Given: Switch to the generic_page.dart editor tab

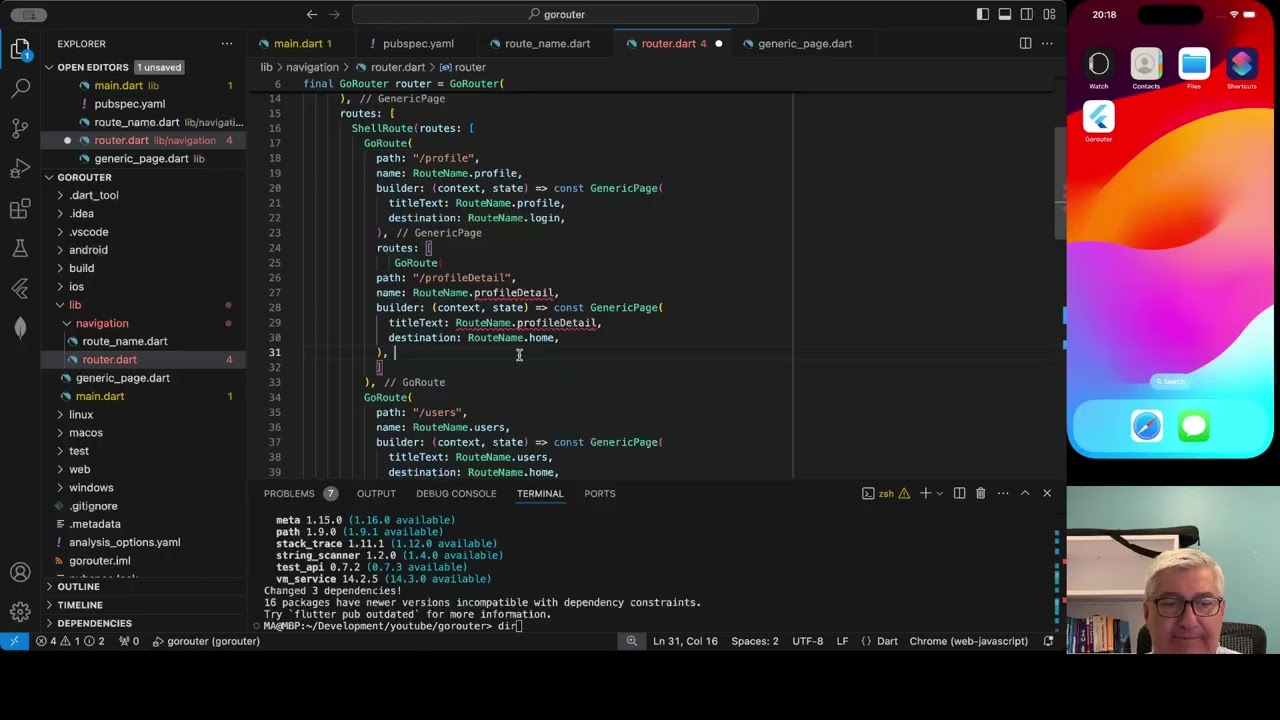Looking at the screenshot, I should coord(804,44).
